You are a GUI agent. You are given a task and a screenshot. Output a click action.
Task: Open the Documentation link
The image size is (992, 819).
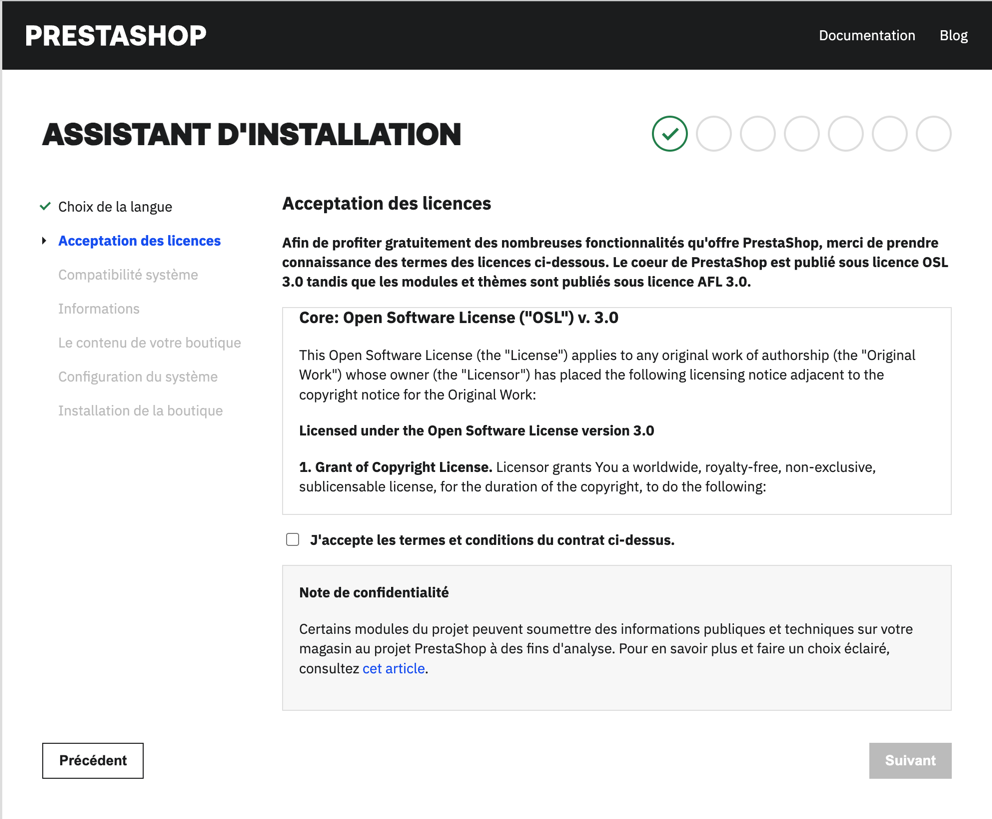867,35
